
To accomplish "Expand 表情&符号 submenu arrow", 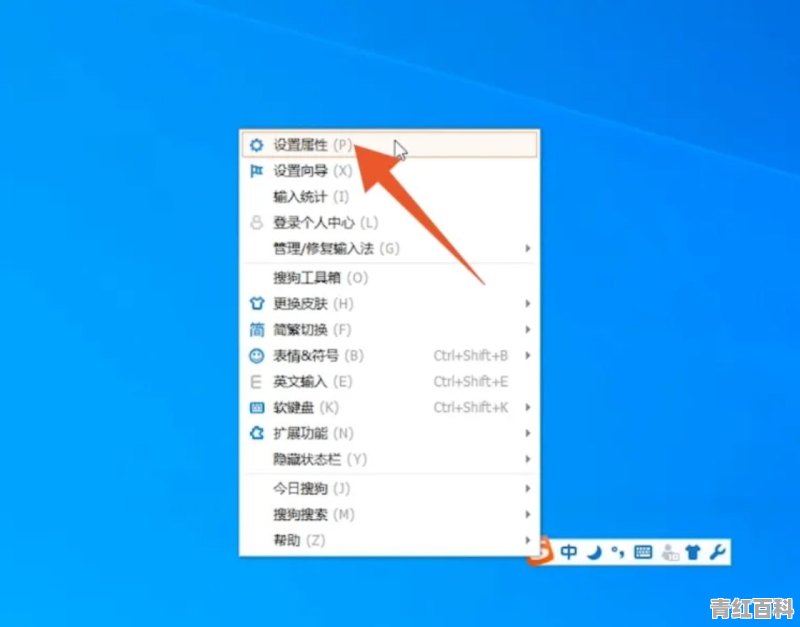I will [528, 356].
